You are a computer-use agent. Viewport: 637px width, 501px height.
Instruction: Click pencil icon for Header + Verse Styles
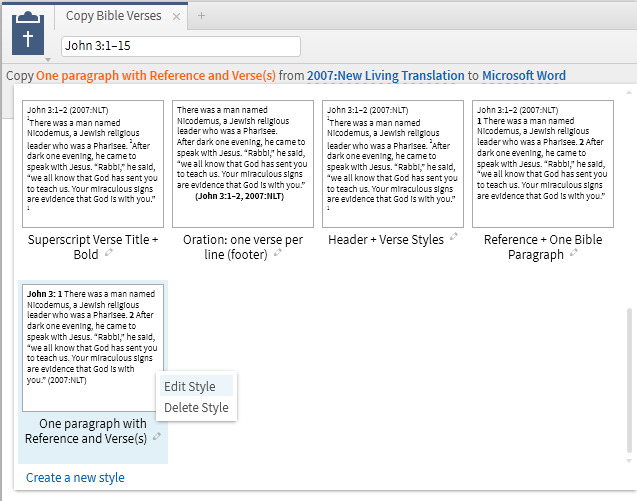pos(454,236)
